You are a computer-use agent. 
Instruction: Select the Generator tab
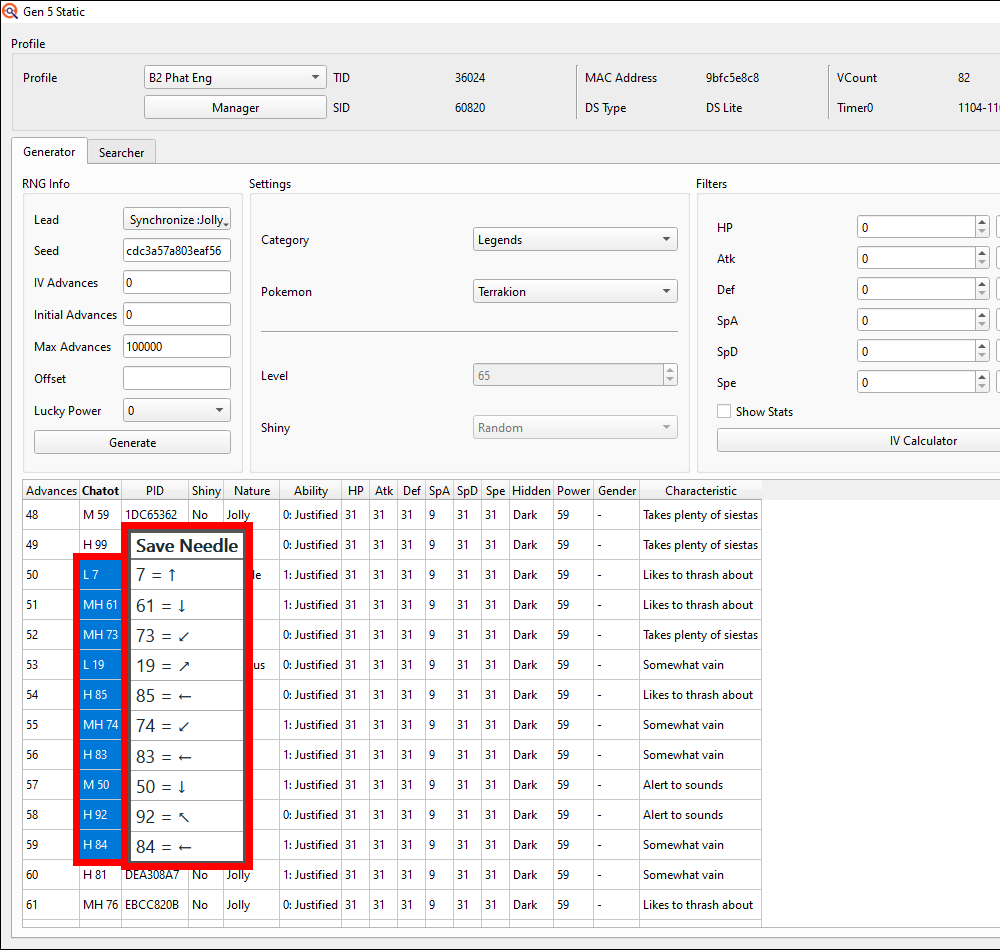pos(49,152)
